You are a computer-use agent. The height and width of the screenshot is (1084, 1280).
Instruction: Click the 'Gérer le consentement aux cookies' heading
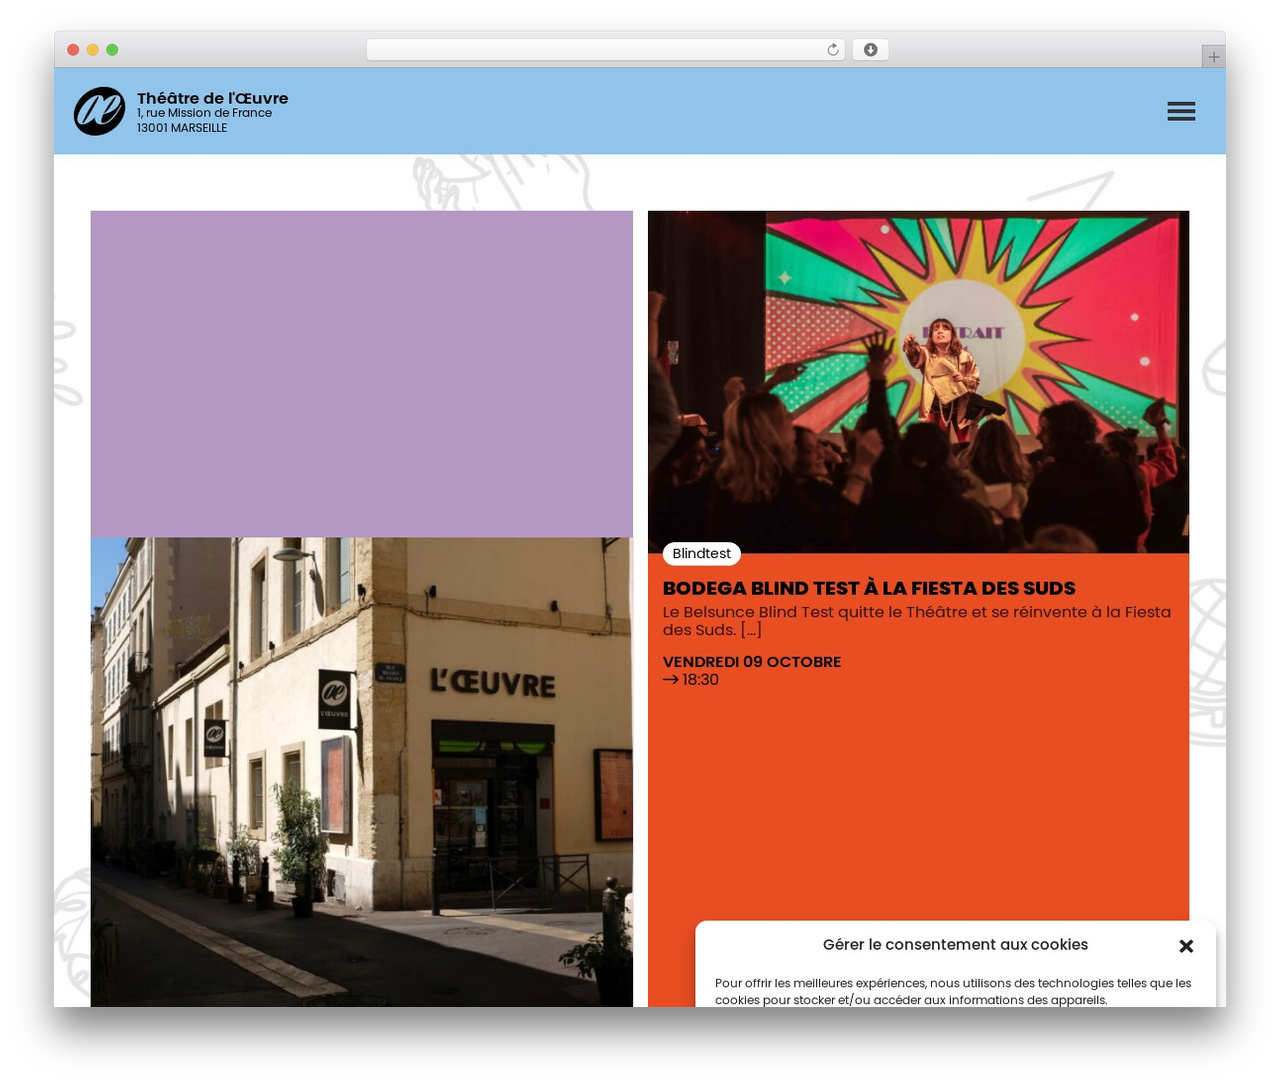[955, 945]
